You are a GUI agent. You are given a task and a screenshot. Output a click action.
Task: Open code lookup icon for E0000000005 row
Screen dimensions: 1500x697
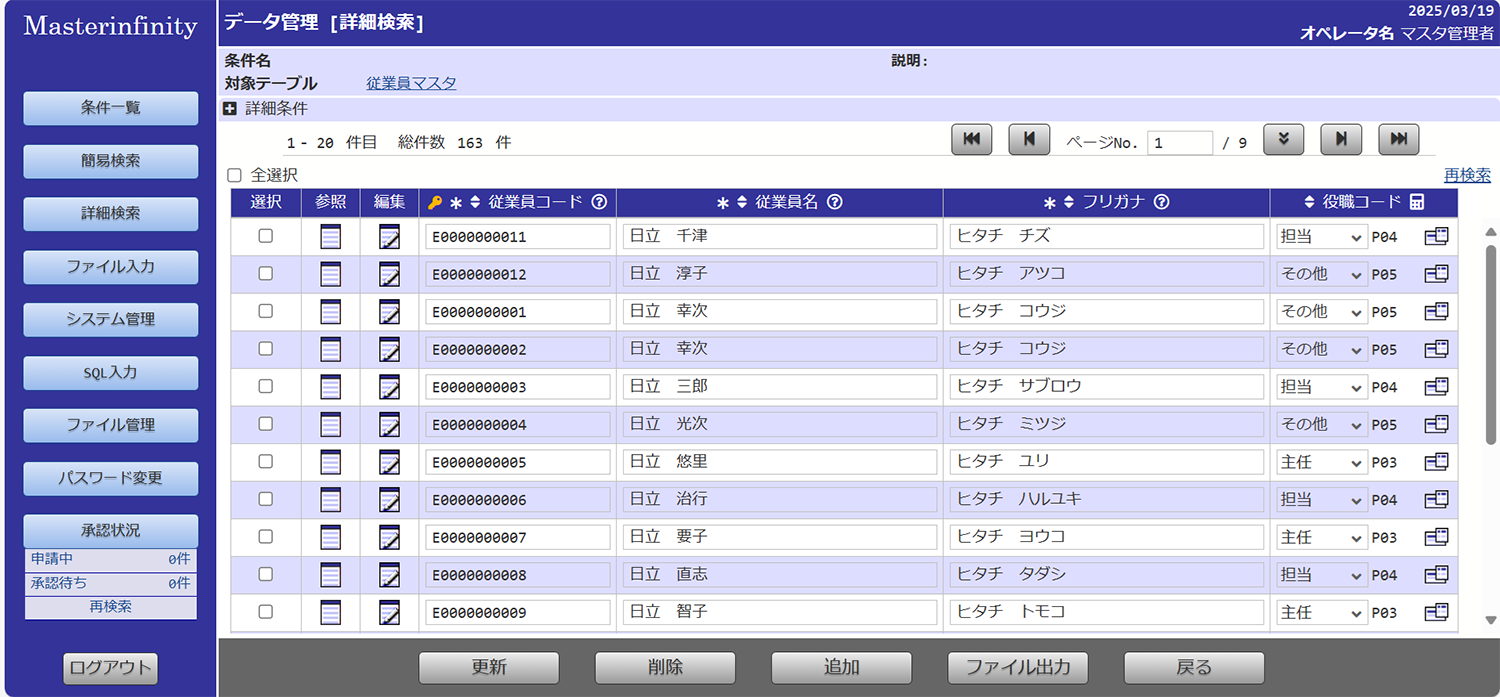(1436, 462)
